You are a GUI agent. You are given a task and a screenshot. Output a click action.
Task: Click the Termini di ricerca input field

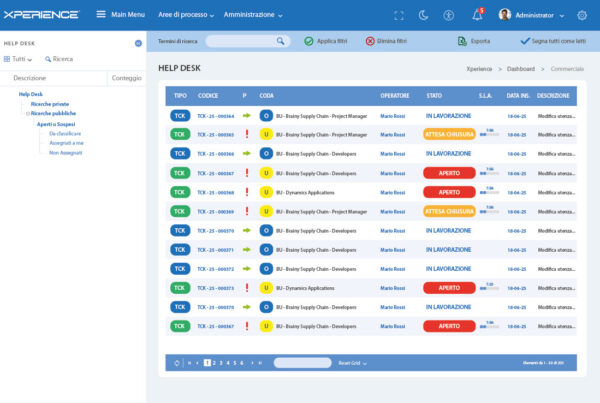coord(238,41)
